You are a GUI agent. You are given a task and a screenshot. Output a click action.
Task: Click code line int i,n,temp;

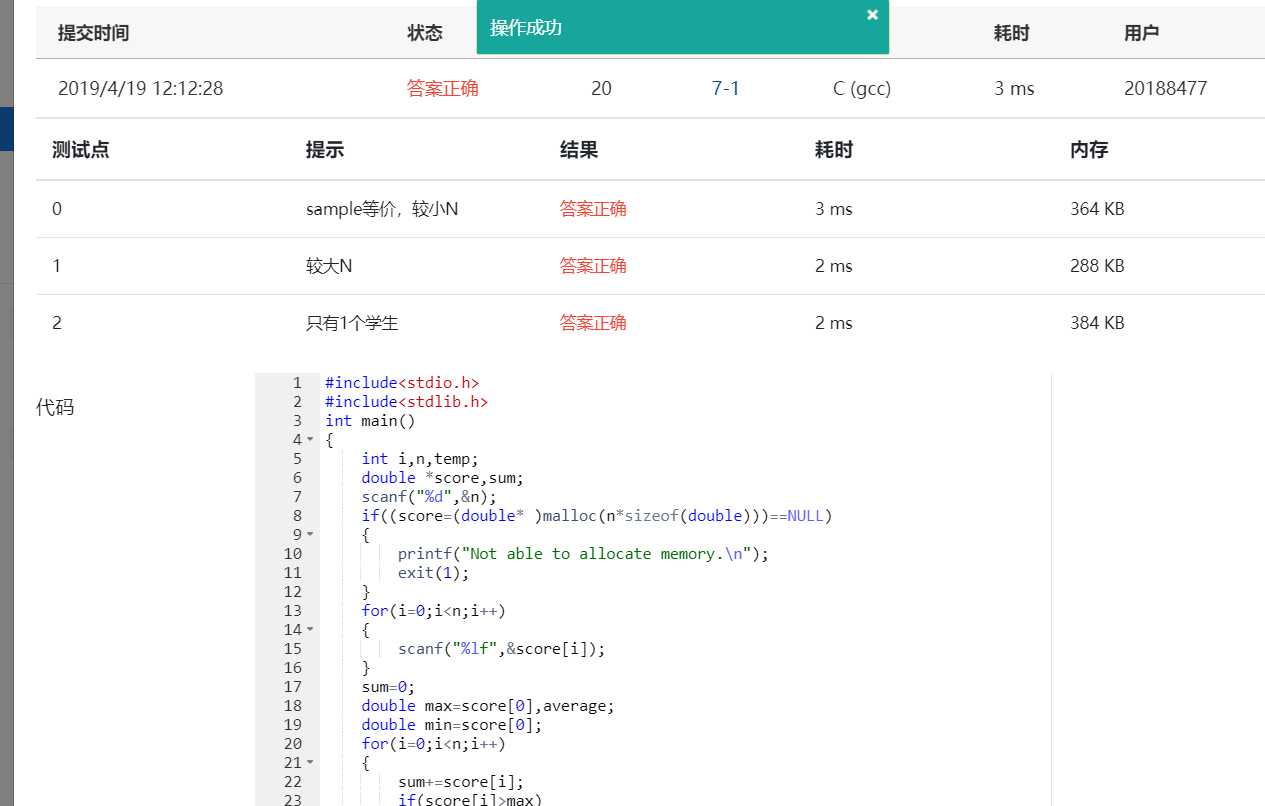pyautogui.click(x=421, y=459)
